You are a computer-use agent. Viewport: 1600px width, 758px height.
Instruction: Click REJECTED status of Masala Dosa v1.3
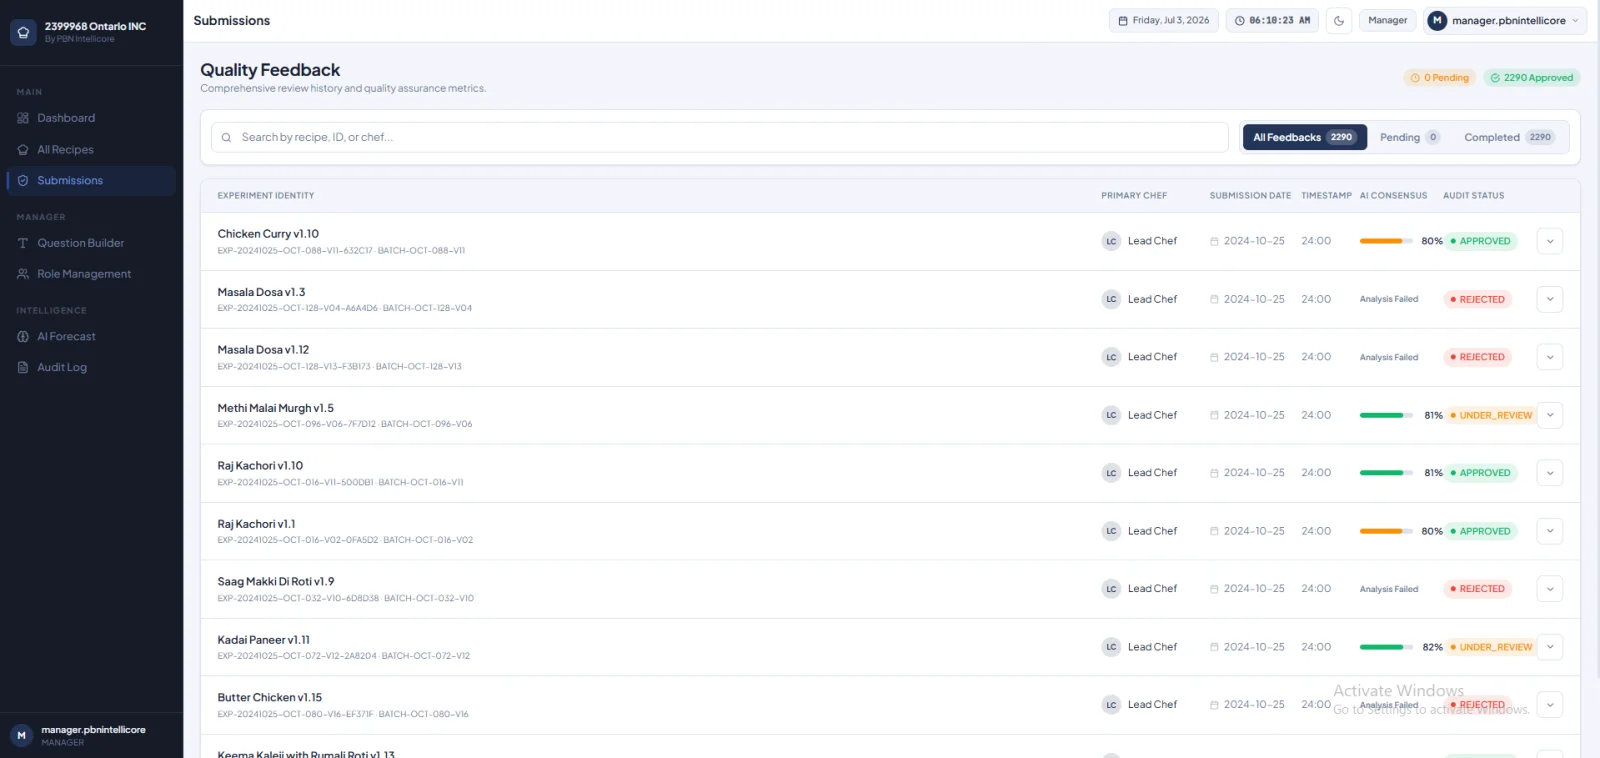point(1477,299)
